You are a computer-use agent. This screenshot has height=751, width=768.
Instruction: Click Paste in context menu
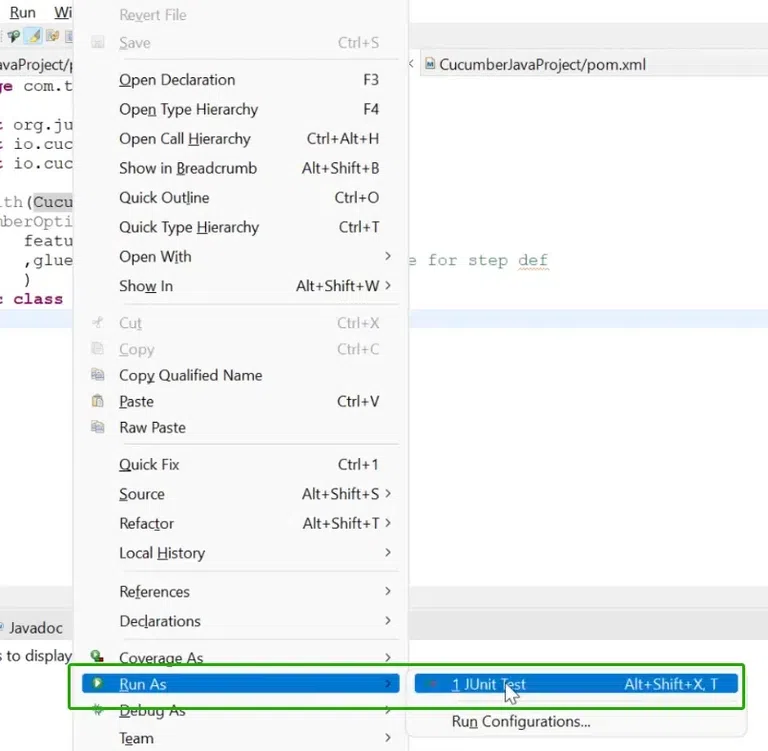(240, 401)
